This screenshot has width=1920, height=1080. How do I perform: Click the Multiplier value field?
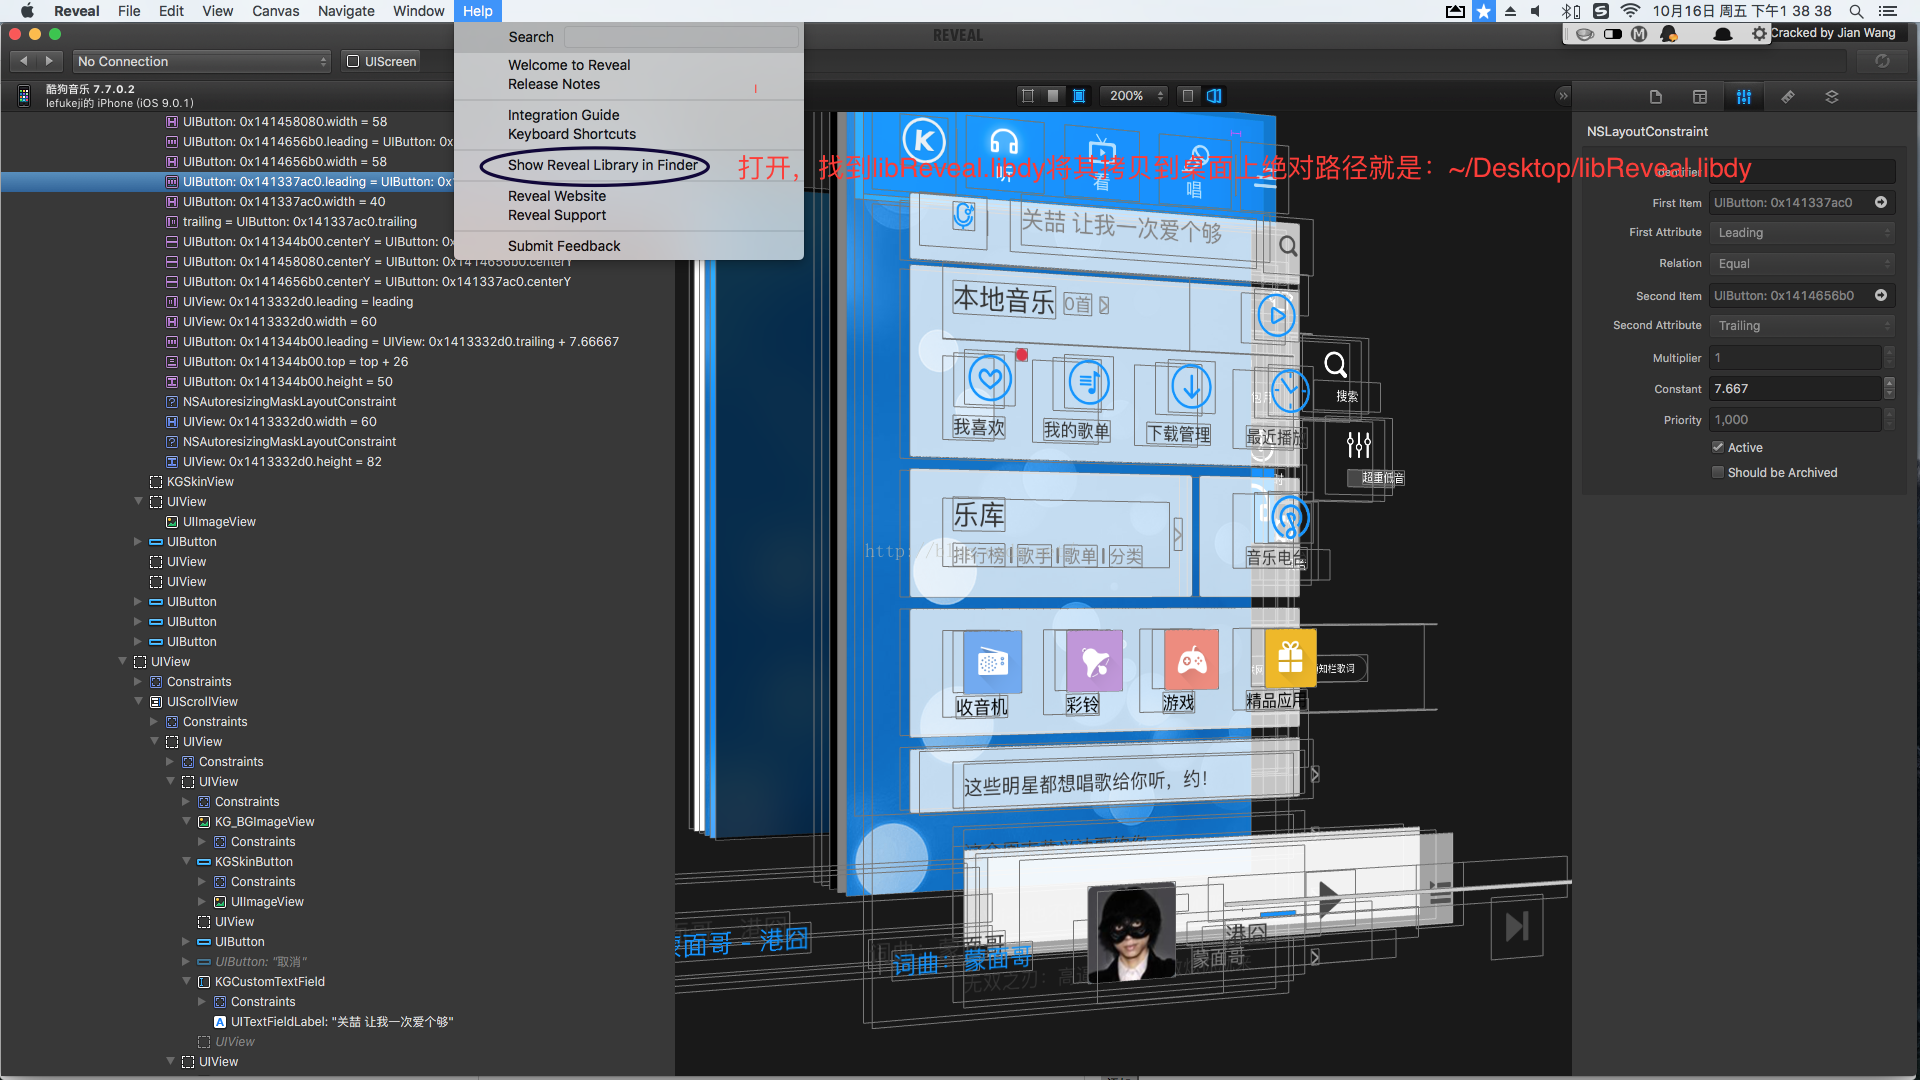(1795, 358)
